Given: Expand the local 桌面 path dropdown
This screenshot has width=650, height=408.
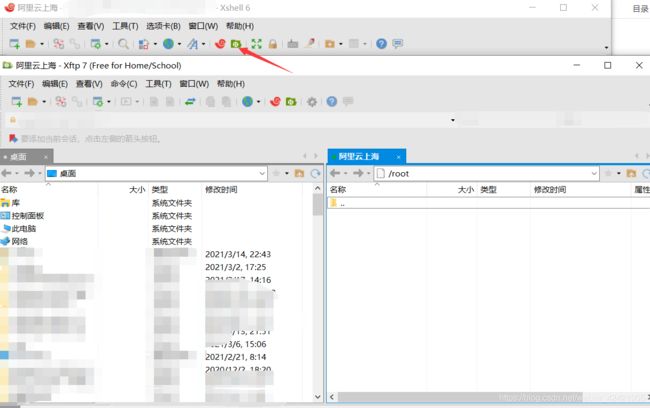Looking at the screenshot, I should pyautogui.click(x=262, y=173).
